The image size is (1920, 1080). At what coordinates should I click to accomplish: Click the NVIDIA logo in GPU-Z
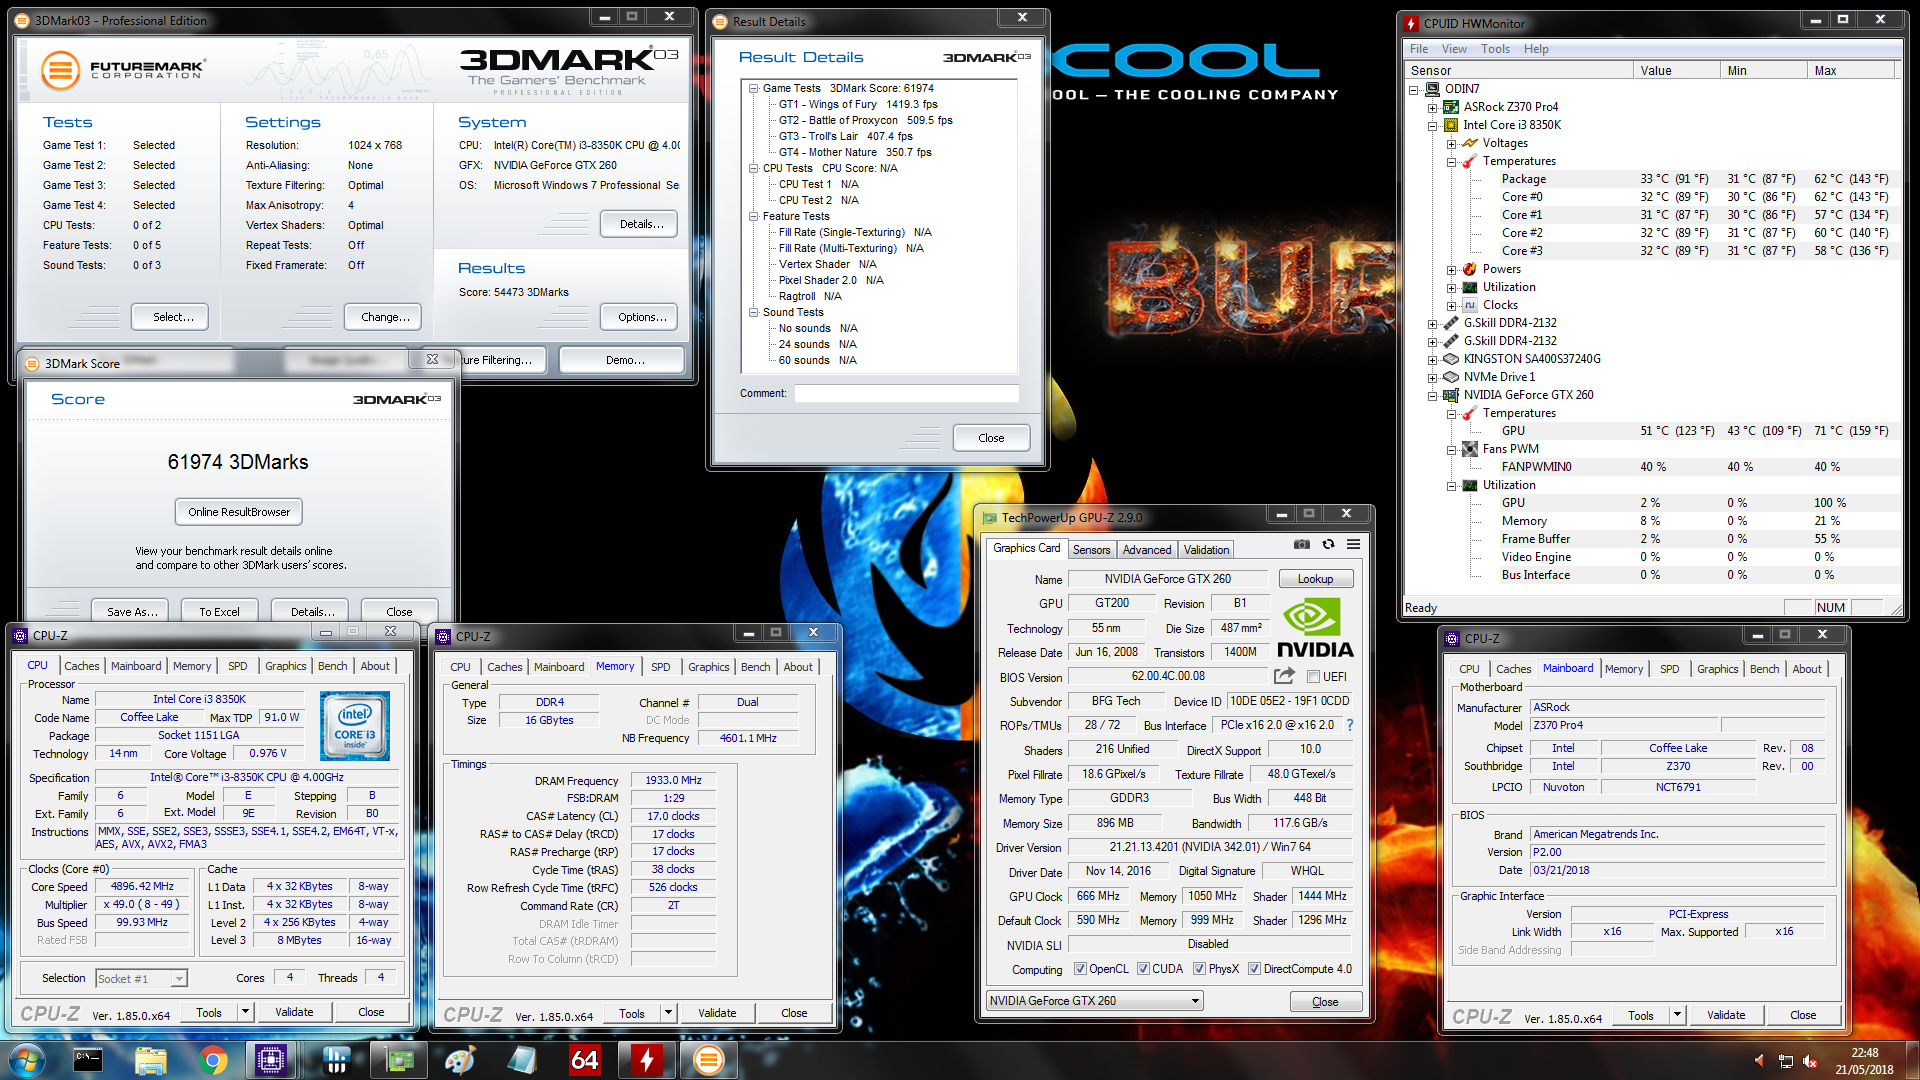(x=1315, y=628)
